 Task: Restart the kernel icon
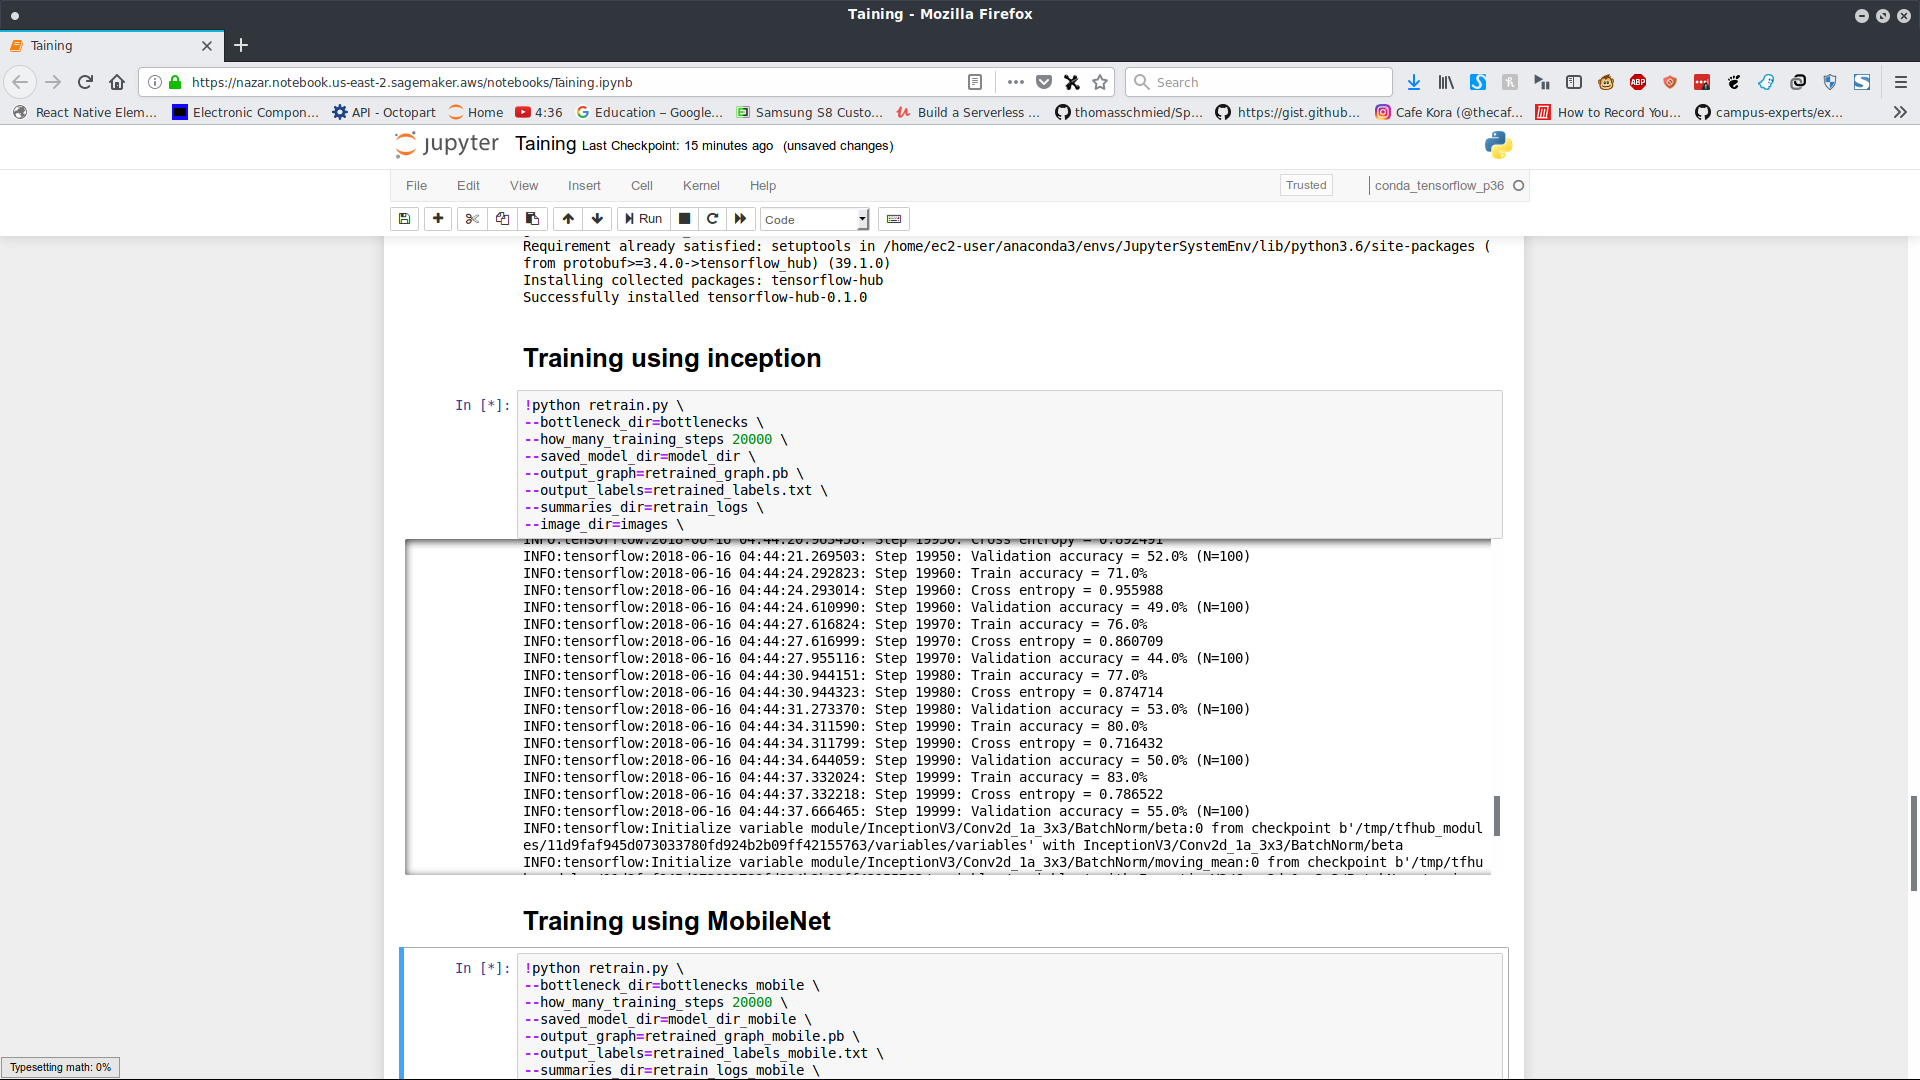point(712,219)
